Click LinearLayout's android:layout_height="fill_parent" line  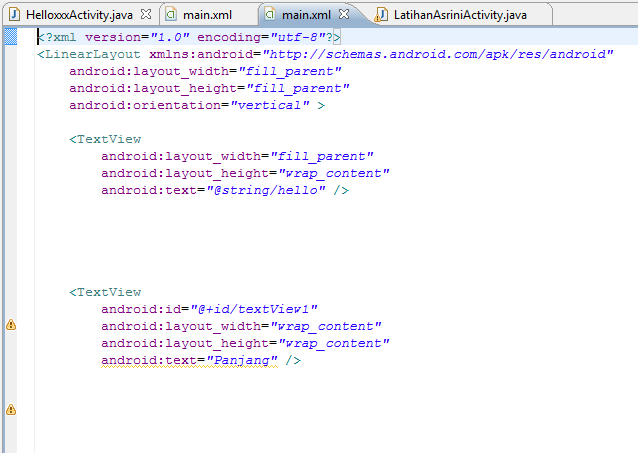(x=209, y=88)
